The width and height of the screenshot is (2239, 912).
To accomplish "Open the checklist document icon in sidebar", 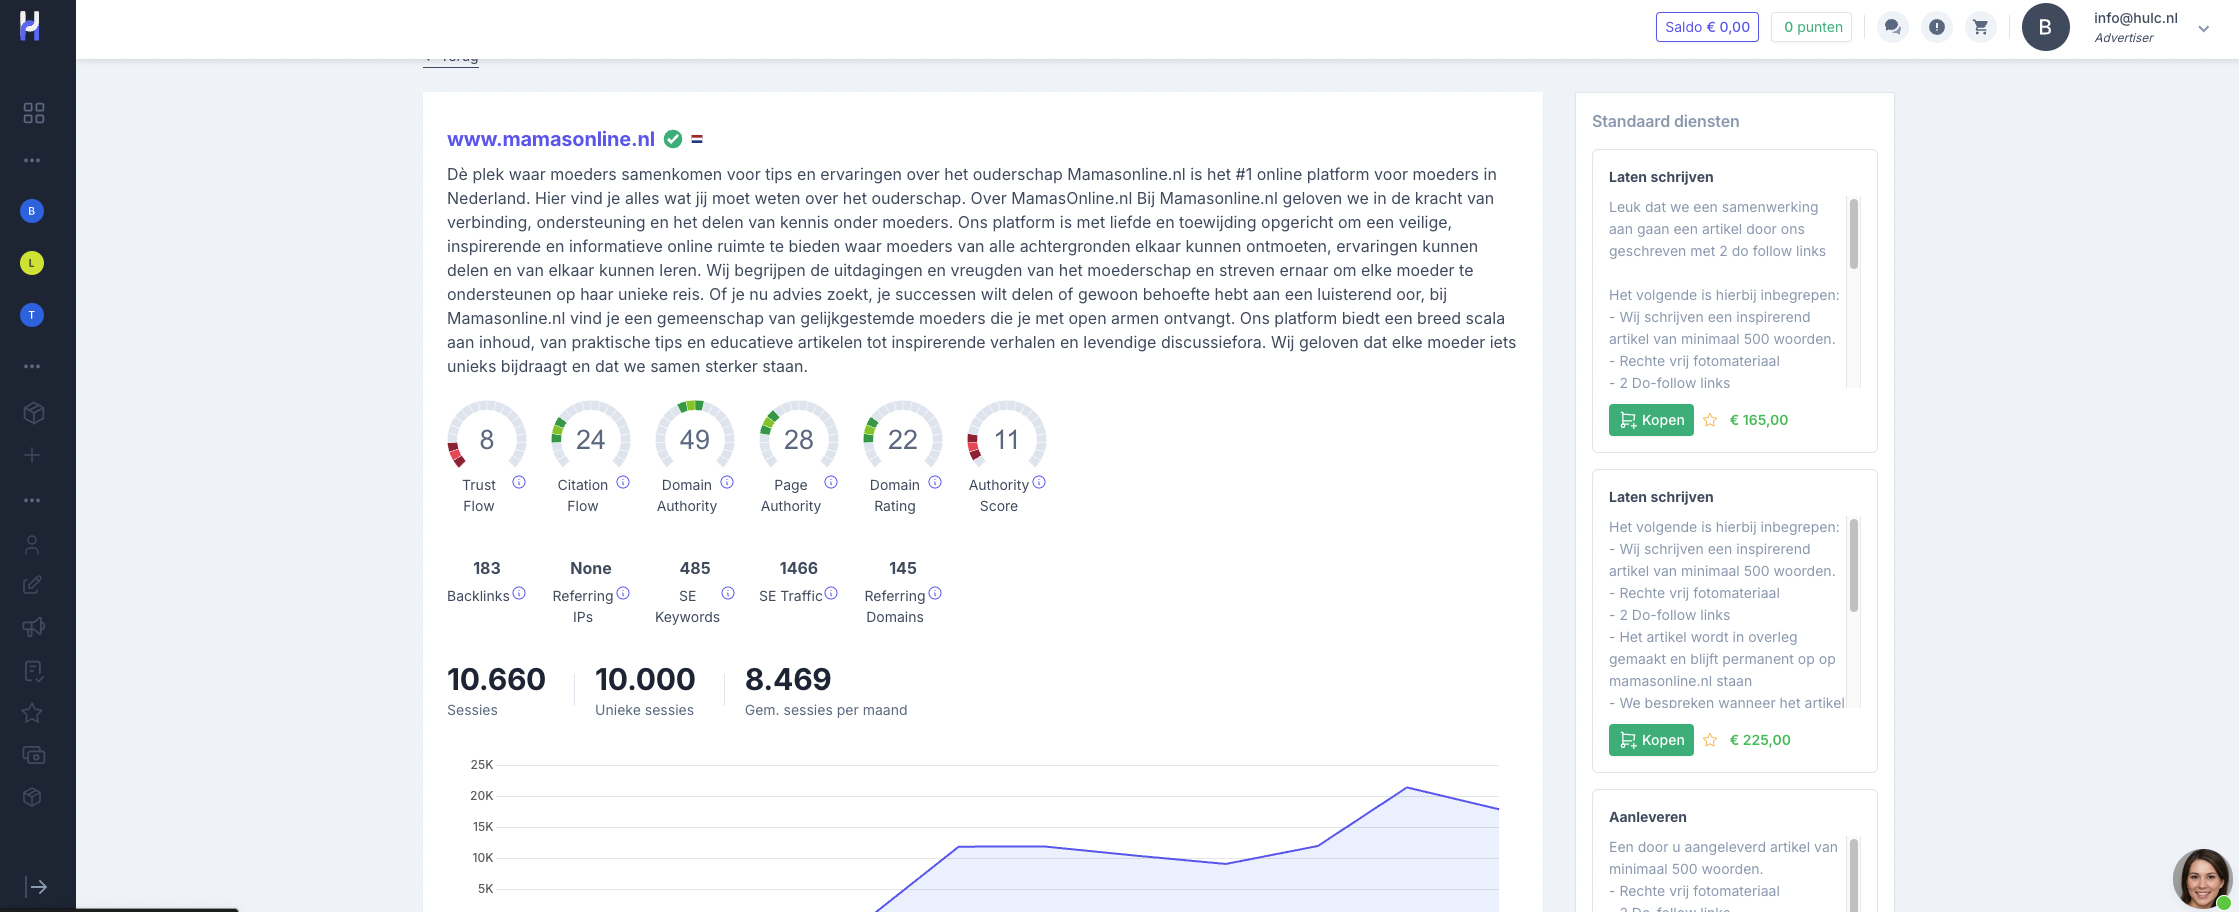I will point(33,671).
